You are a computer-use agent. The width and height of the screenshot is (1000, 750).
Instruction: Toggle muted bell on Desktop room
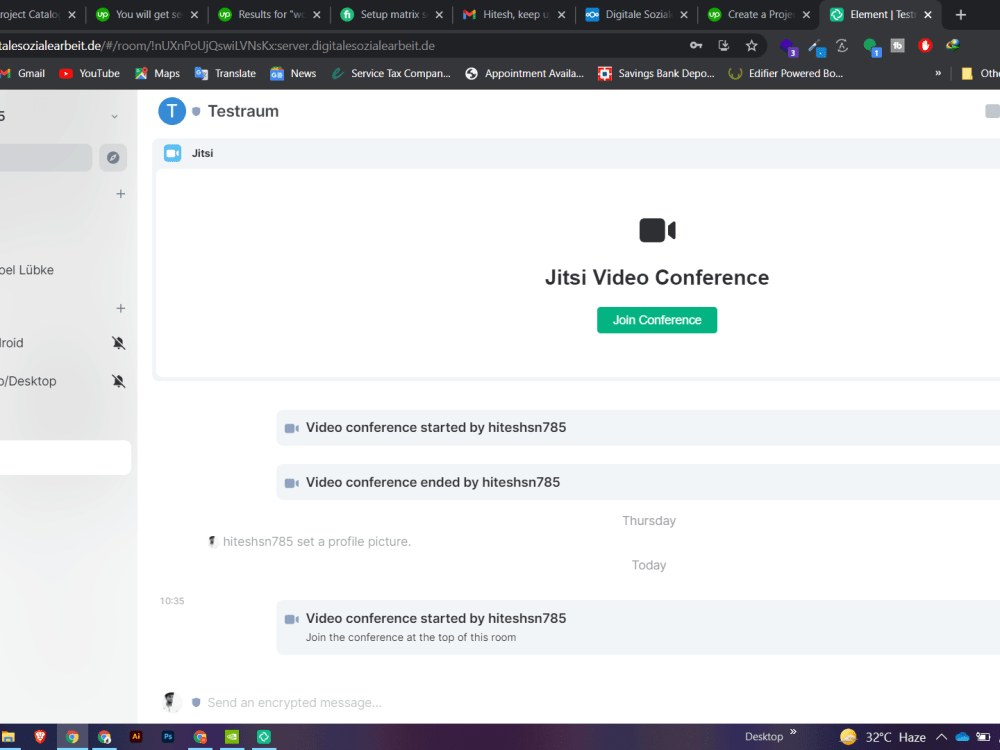click(x=119, y=381)
